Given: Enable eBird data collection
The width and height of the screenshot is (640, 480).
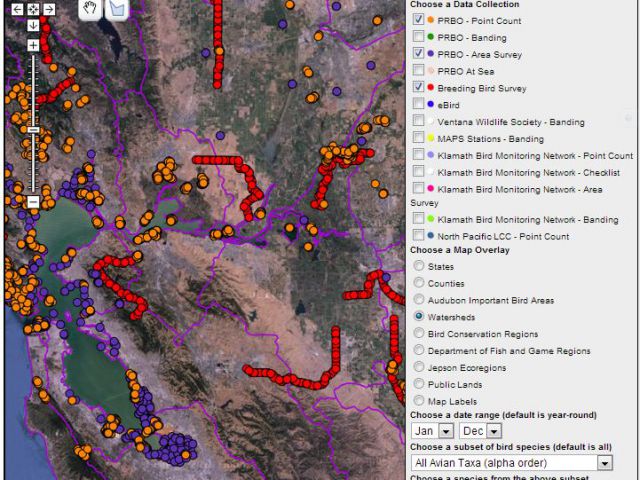Looking at the screenshot, I should [418, 104].
